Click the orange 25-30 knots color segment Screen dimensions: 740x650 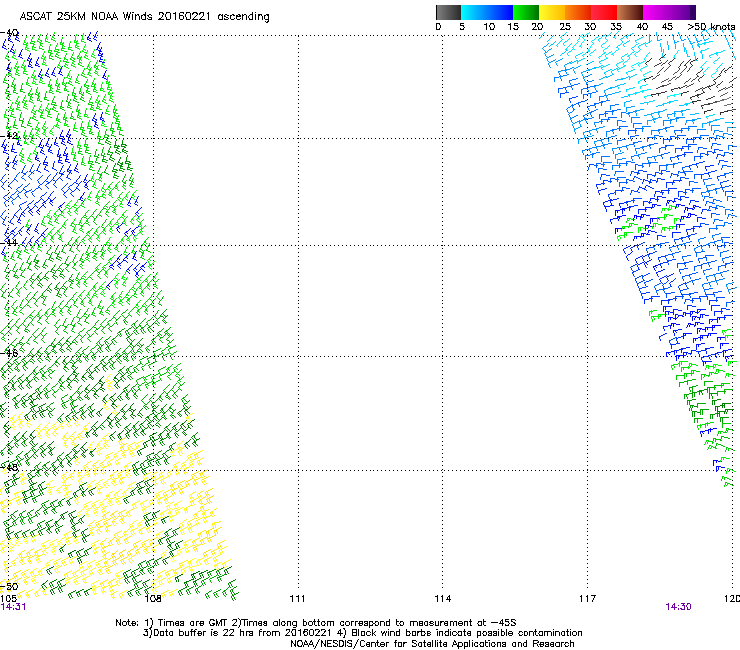pos(578,12)
